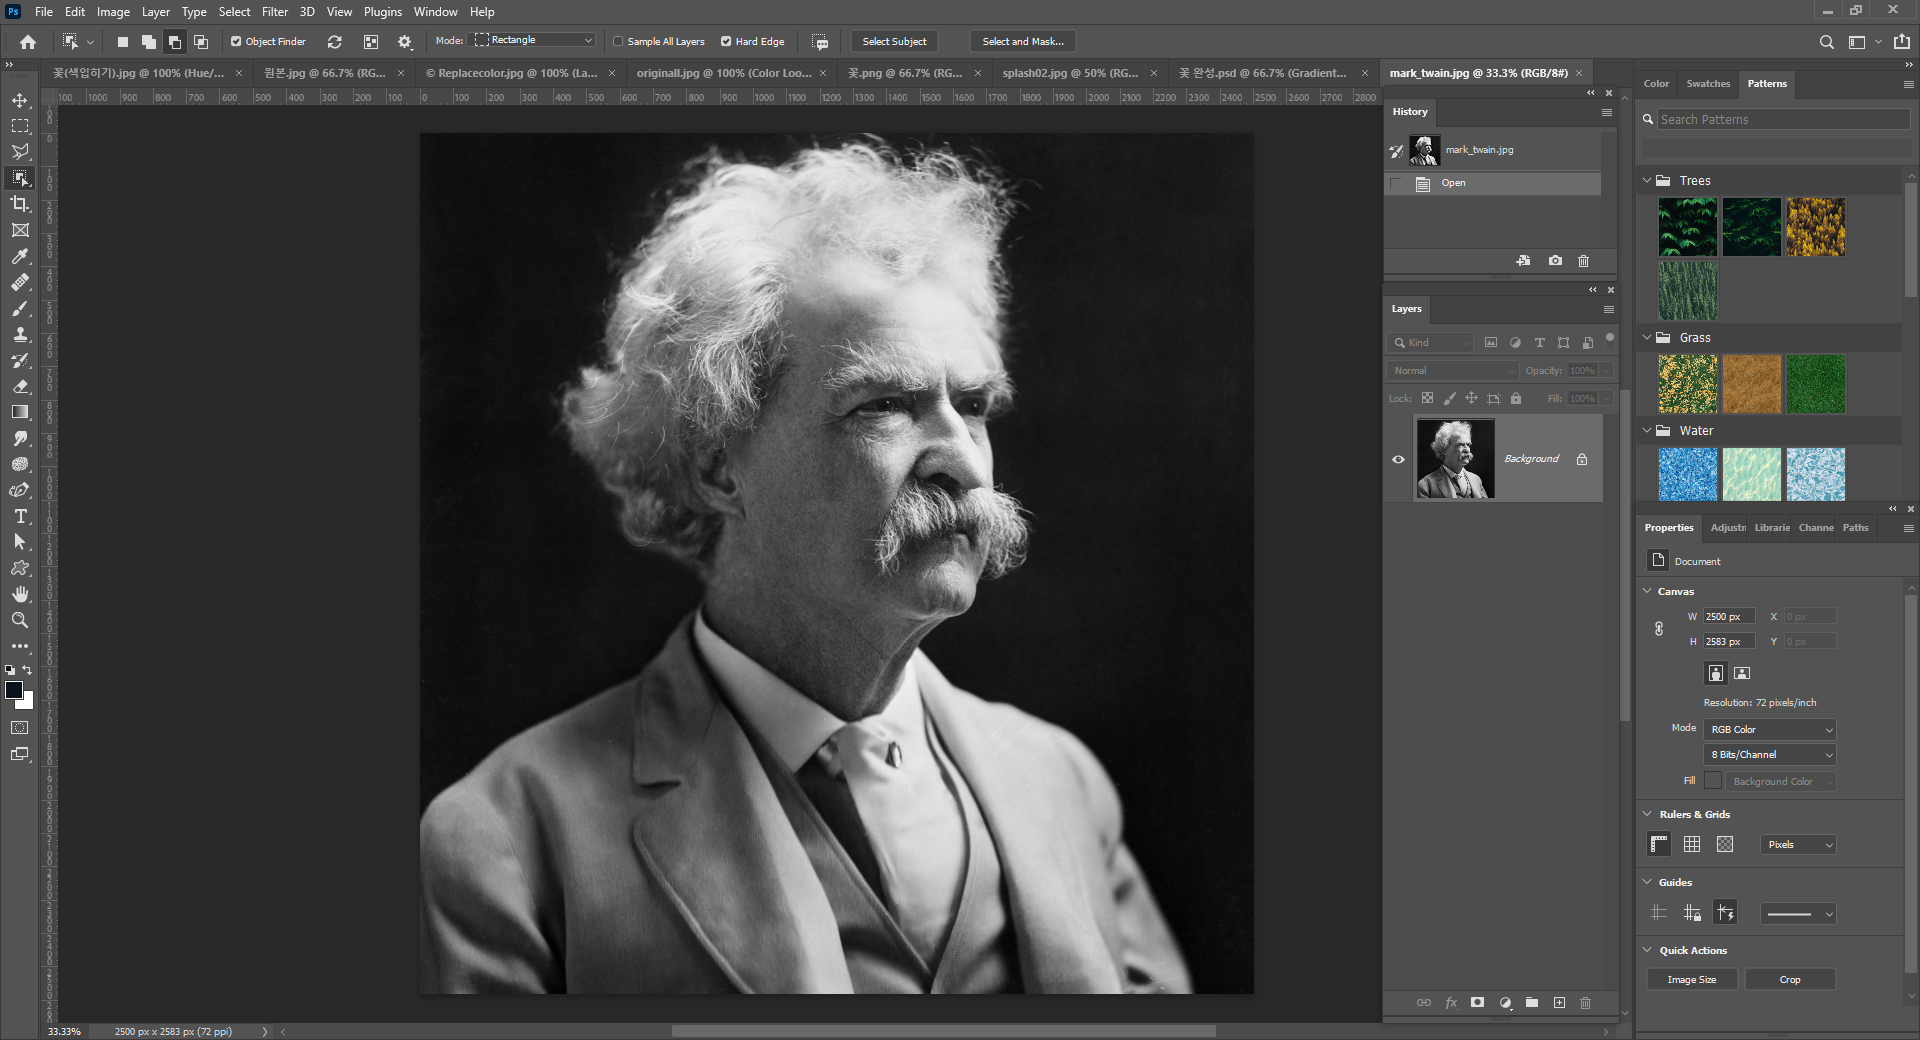Image resolution: width=1920 pixels, height=1040 pixels.
Task: Hide the Background layer visibility eye
Action: coord(1398,460)
